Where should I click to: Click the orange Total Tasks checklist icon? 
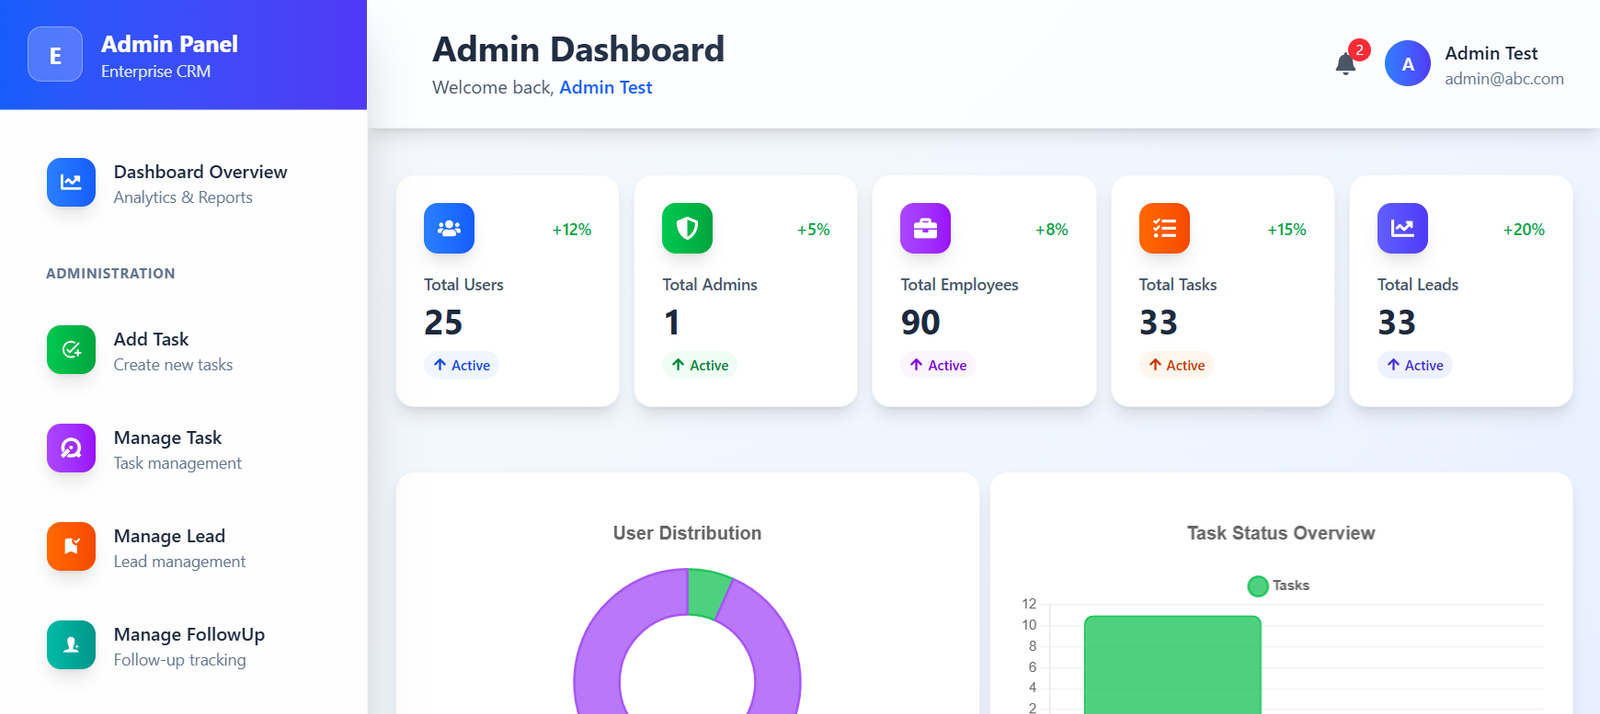coord(1164,228)
